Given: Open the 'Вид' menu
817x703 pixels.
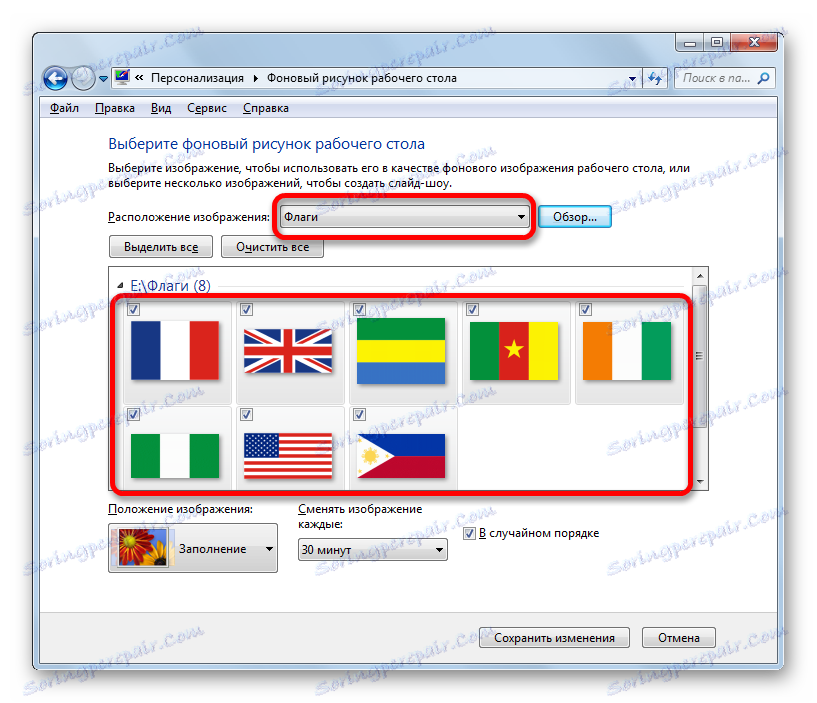Looking at the screenshot, I should coord(161,108).
